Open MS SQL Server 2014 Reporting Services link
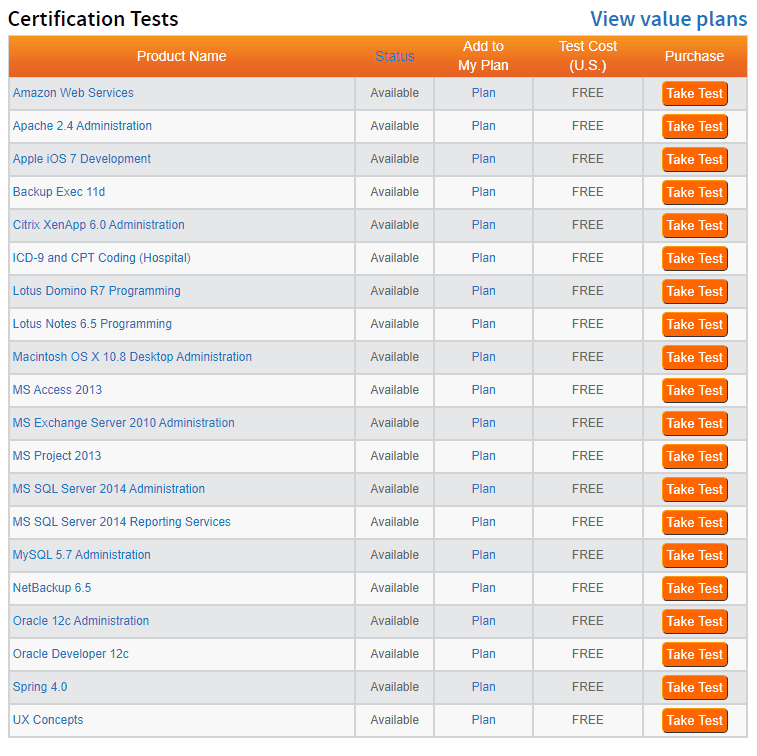 pos(121,521)
